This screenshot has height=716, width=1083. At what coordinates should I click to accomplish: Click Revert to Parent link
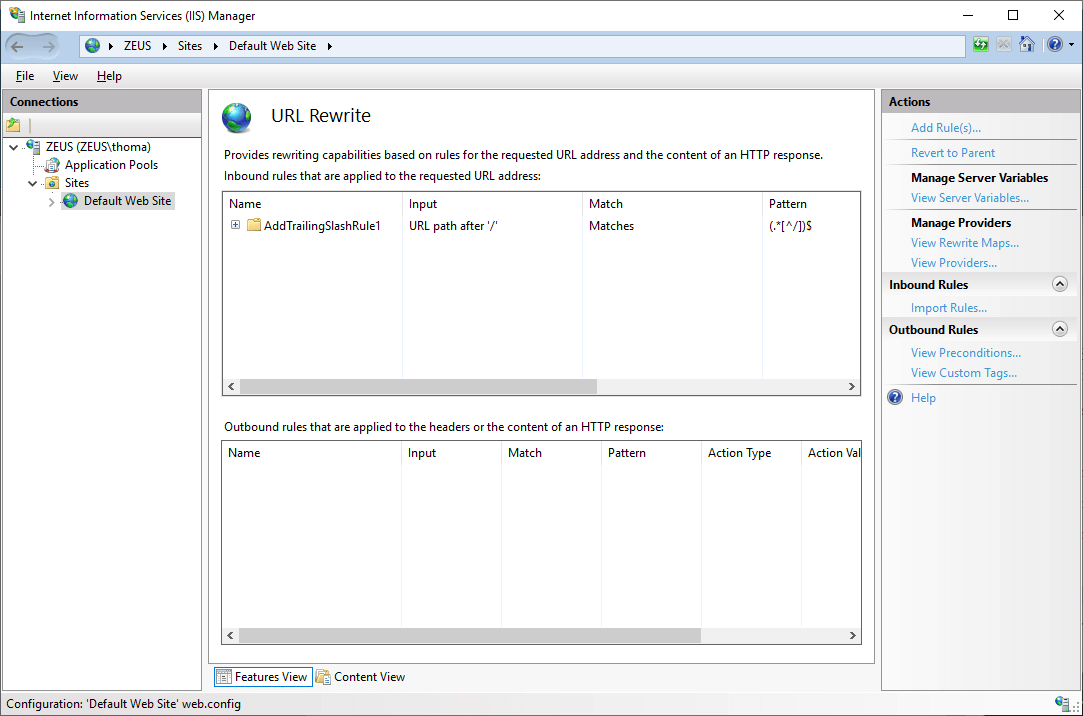coord(952,153)
